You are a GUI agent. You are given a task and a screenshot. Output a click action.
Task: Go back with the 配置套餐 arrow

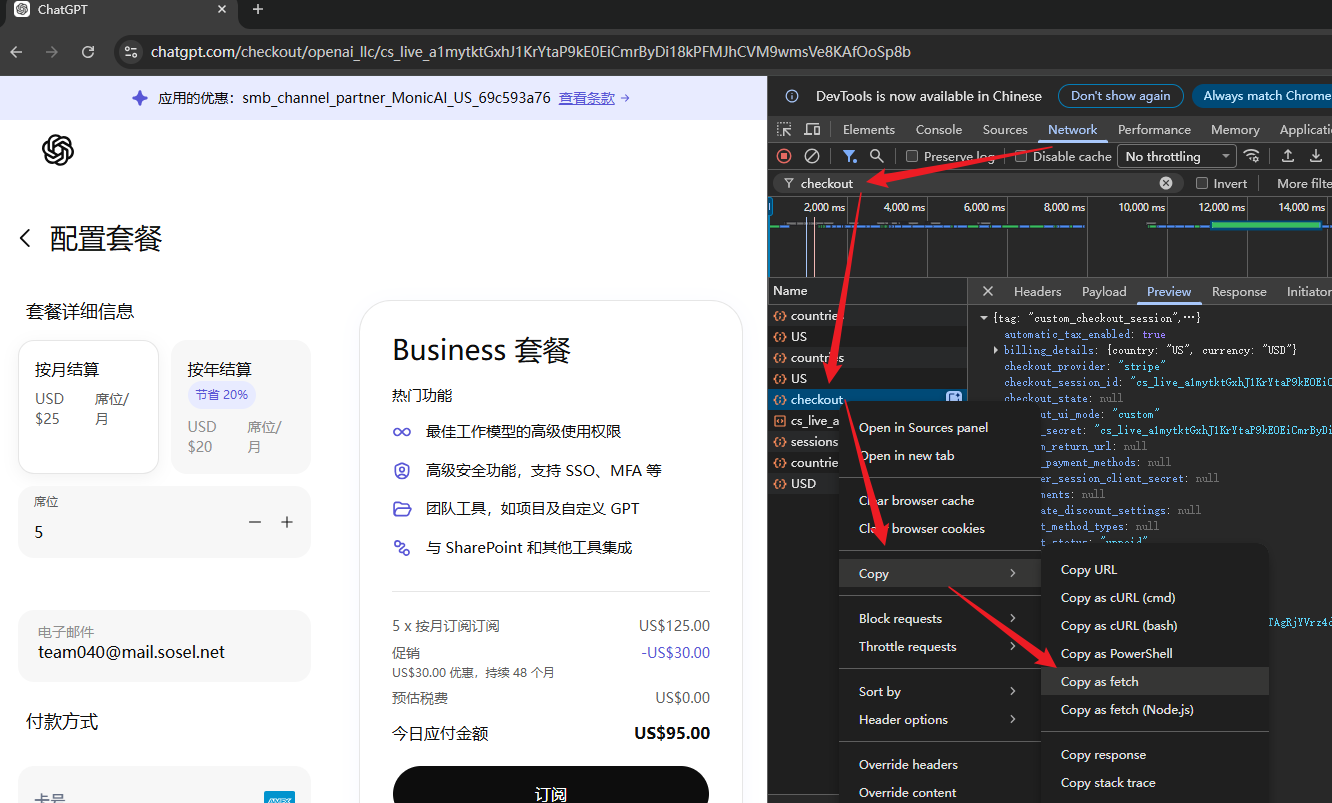pyautogui.click(x=26, y=239)
